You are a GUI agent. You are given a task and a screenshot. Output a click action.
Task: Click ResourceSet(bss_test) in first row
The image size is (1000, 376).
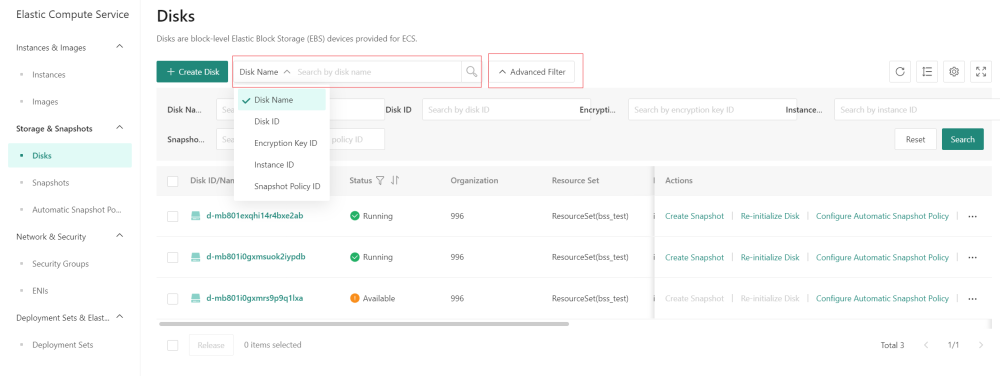coord(590,216)
